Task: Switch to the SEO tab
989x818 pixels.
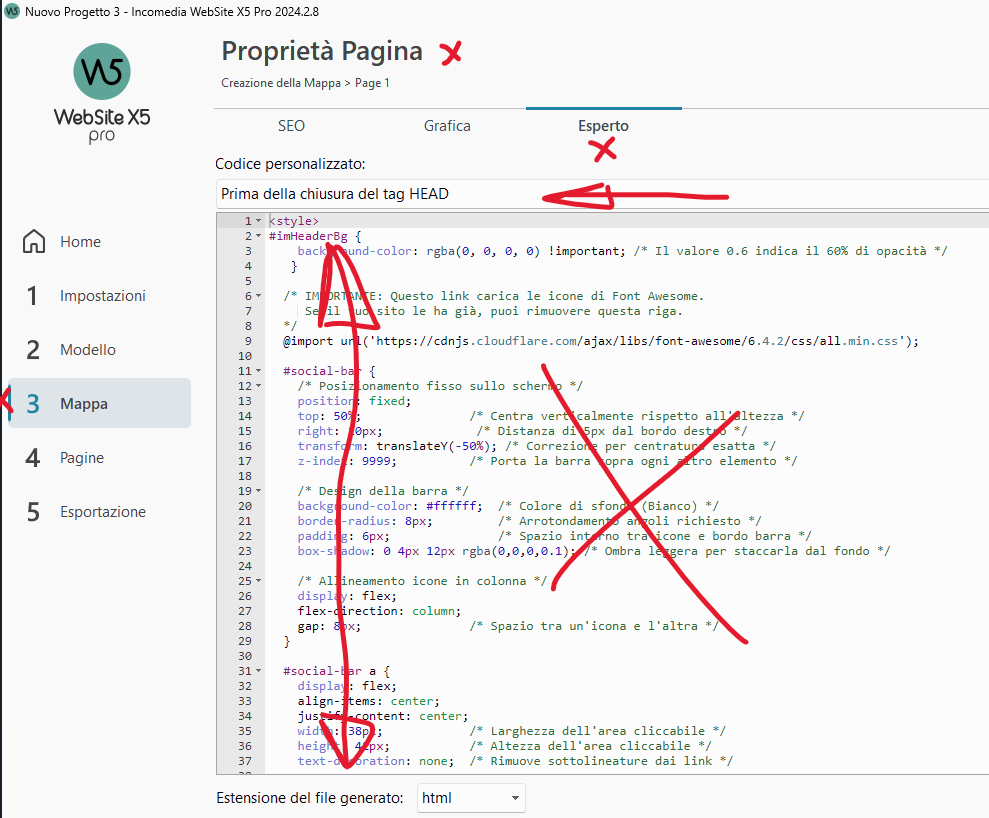Action: [291, 126]
